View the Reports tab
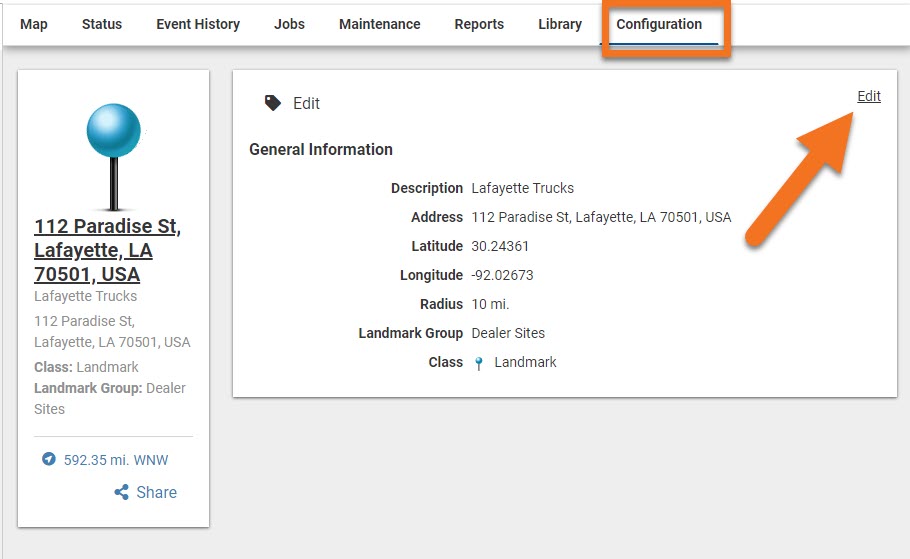910x559 pixels. click(479, 24)
